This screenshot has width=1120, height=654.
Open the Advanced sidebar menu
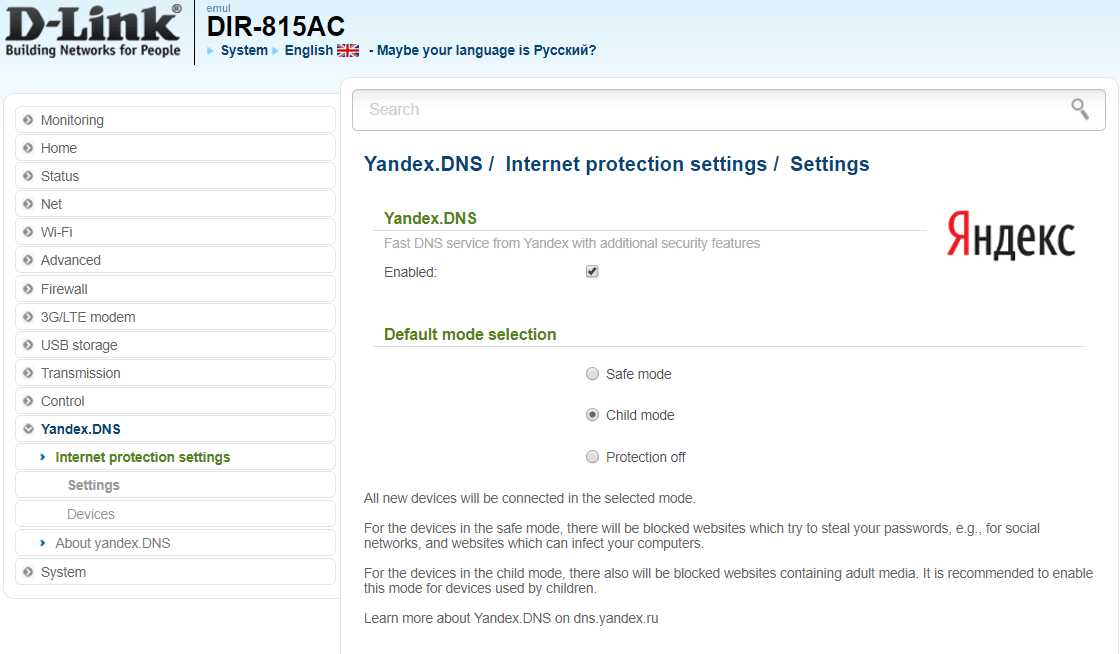[x=71, y=260]
